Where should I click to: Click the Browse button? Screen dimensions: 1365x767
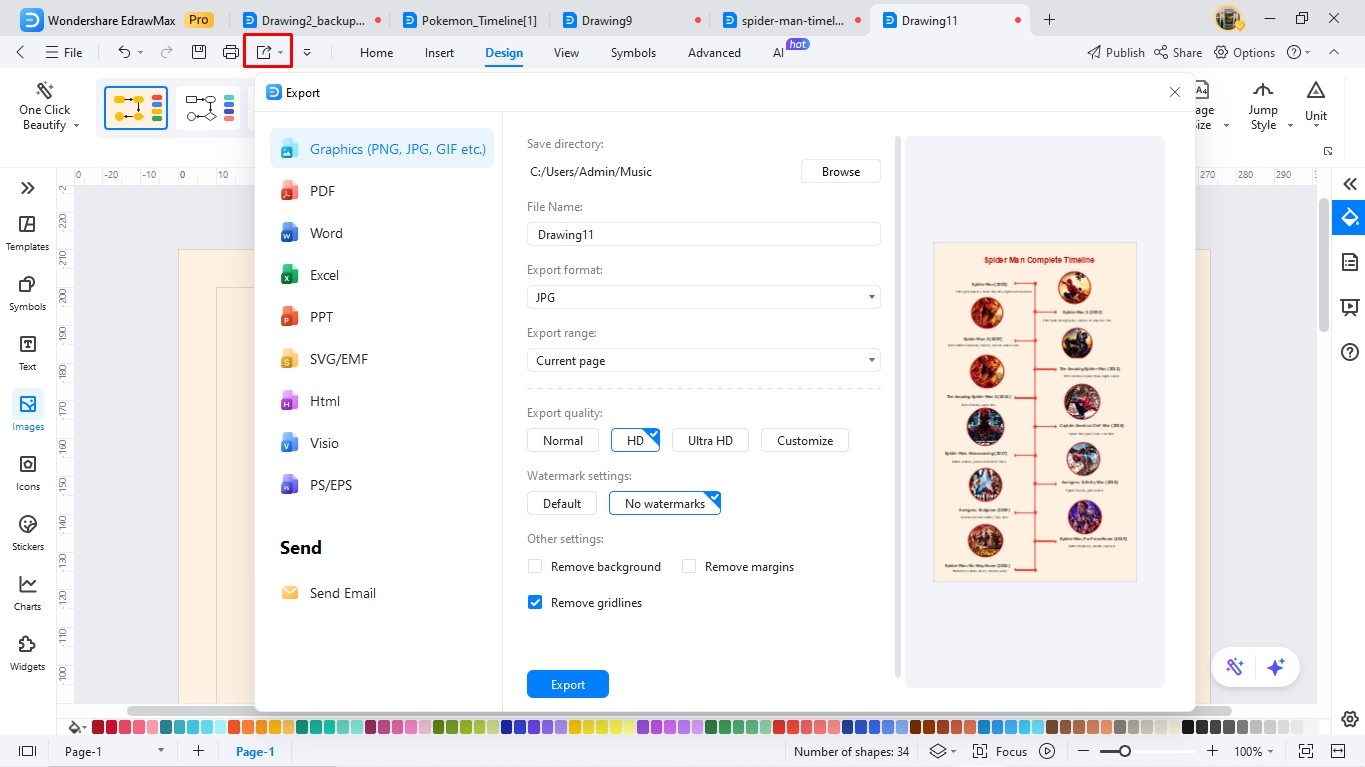pyautogui.click(x=841, y=171)
